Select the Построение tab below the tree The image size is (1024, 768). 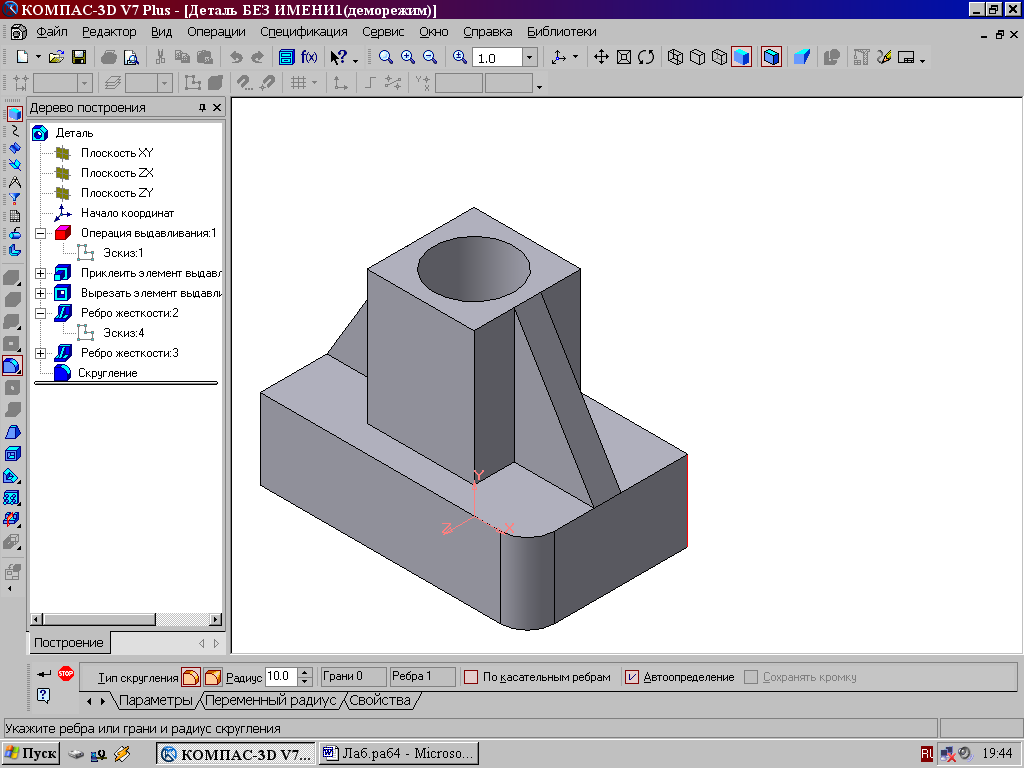69,643
